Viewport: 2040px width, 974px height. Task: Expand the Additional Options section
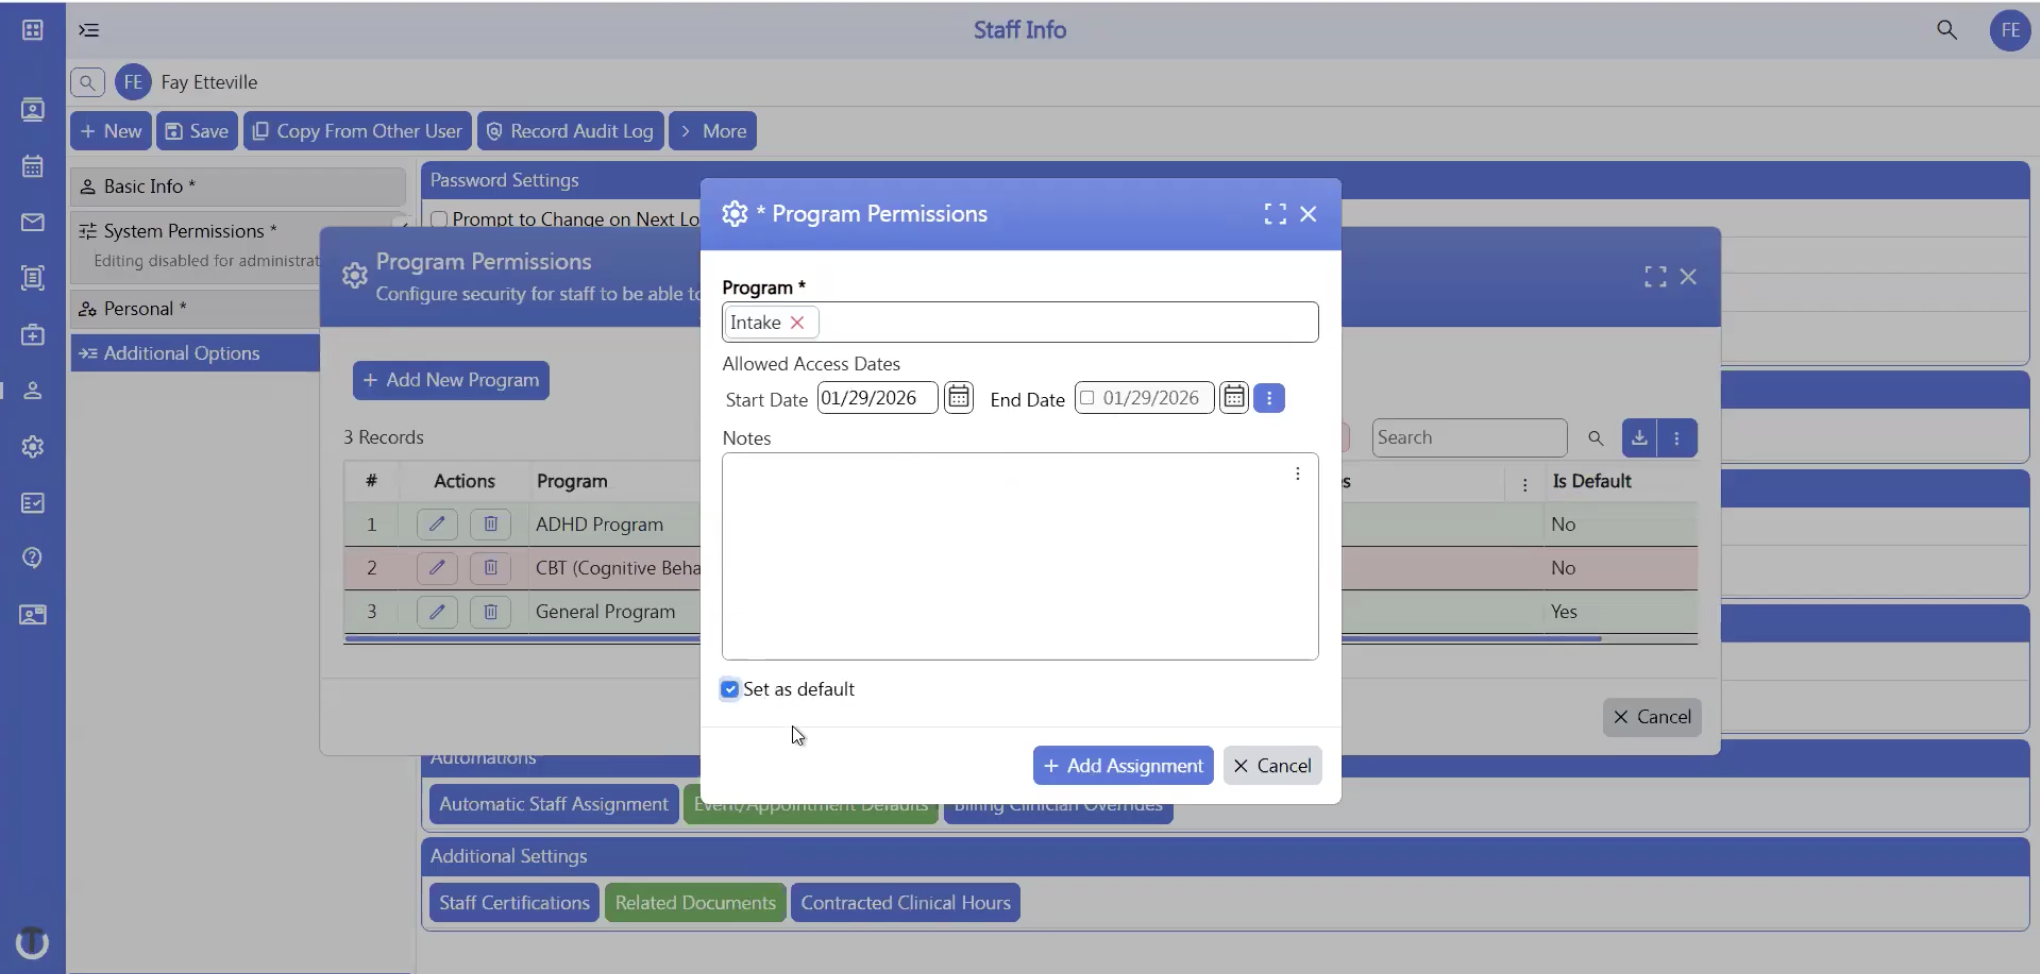coord(181,352)
